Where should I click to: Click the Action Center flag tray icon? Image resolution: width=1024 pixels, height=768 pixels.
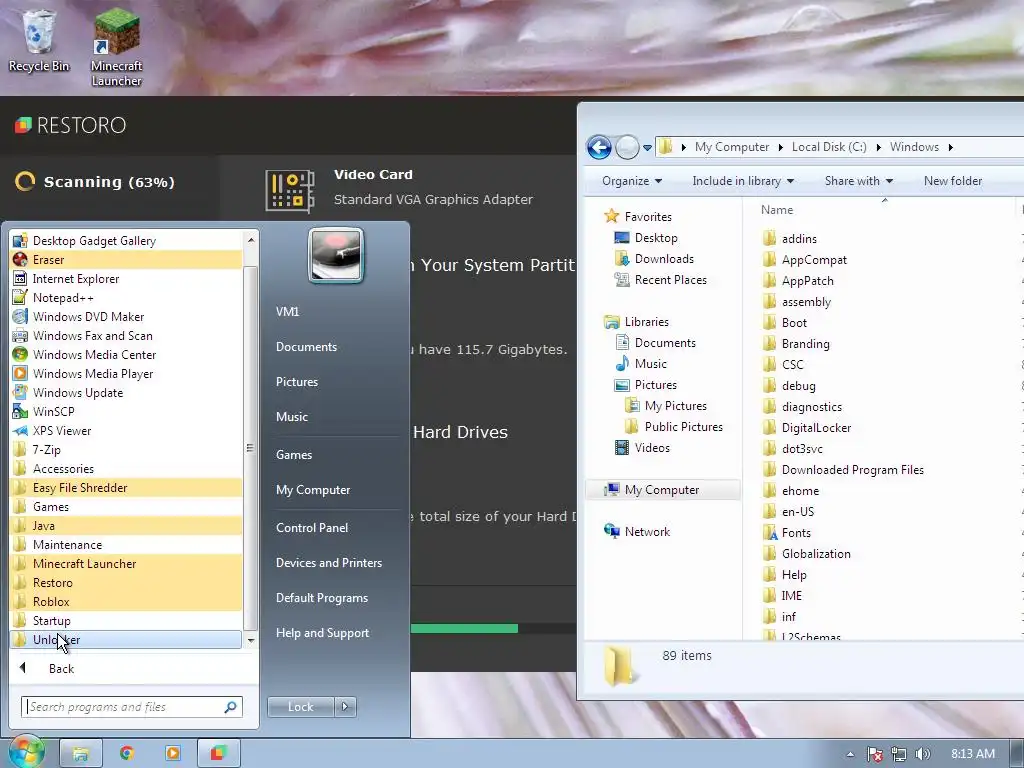click(x=874, y=754)
